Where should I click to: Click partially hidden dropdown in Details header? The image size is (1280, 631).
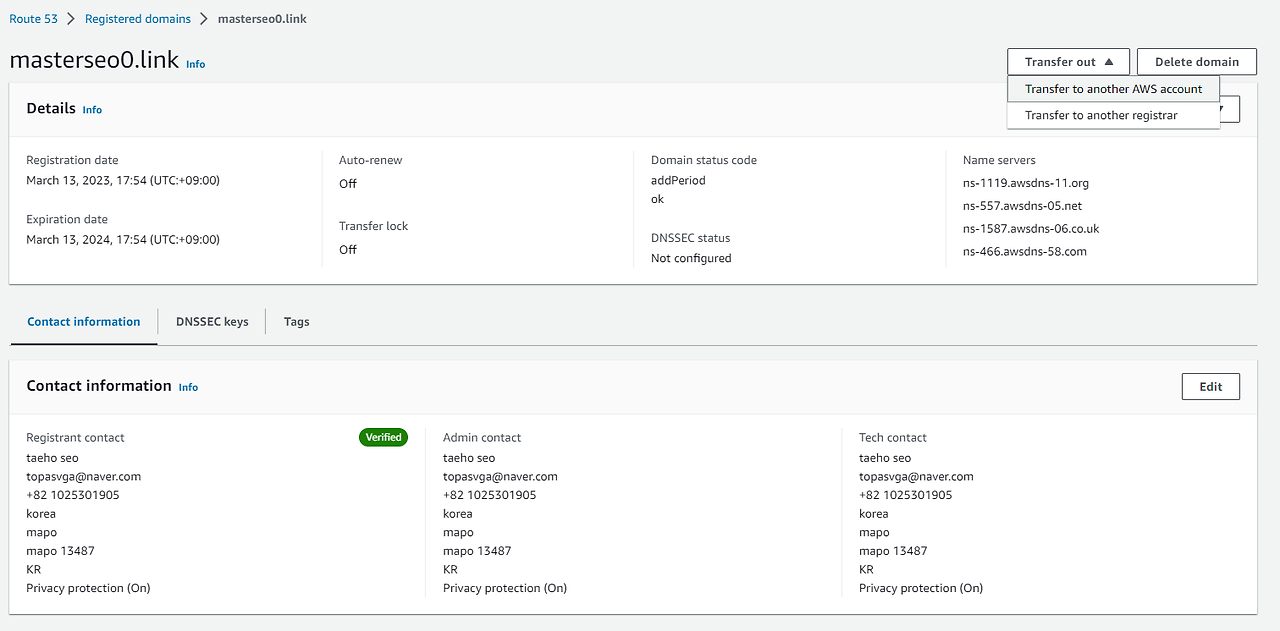click(1231, 109)
